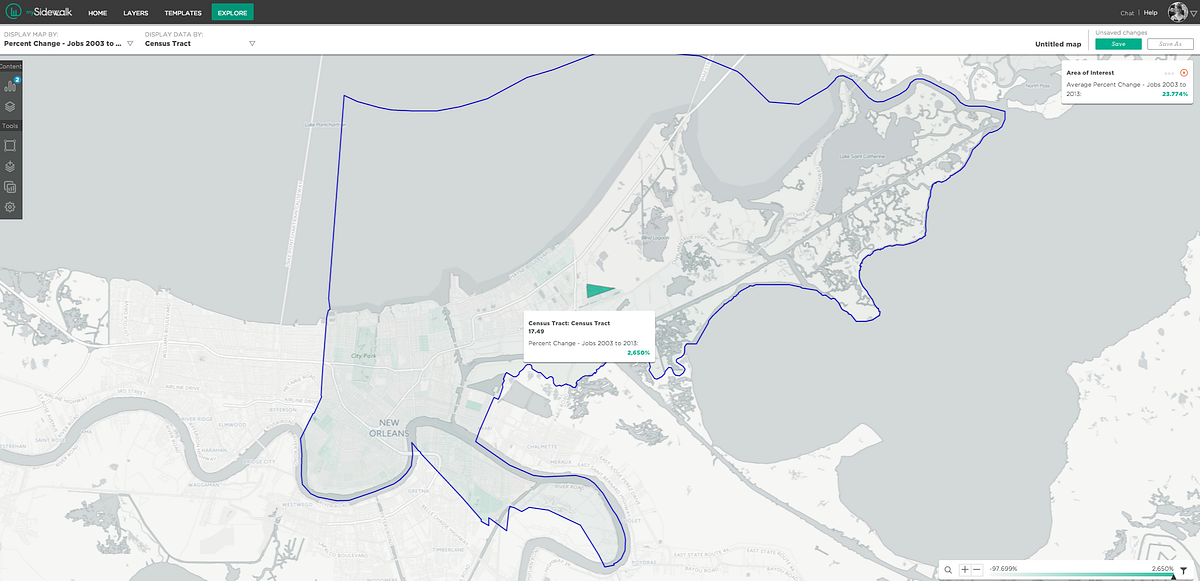Open the Templates tab

pyautogui.click(x=183, y=13)
